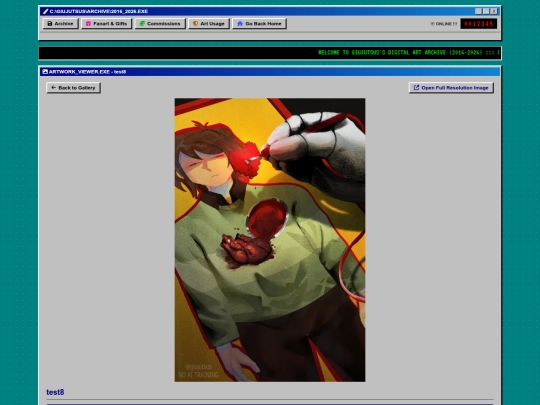
Task: Go to the Commissions page
Action: pos(160,23)
